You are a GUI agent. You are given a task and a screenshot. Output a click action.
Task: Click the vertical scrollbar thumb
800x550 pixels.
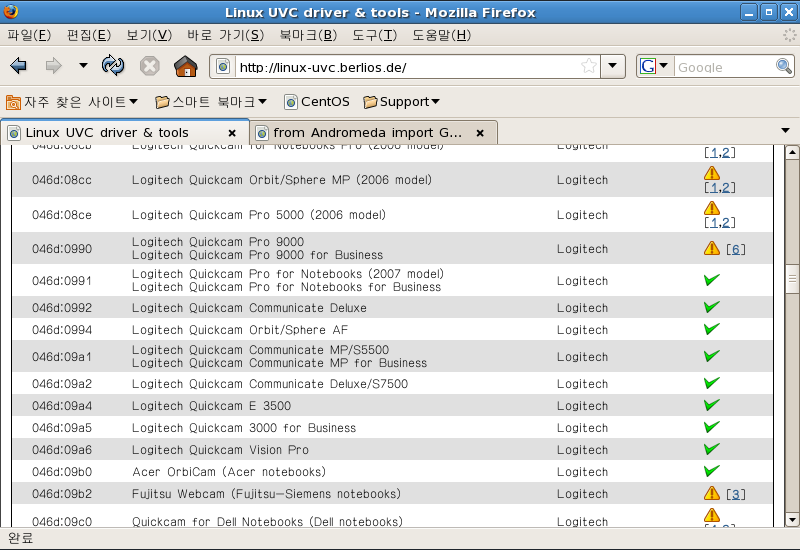[x=792, y=279]
